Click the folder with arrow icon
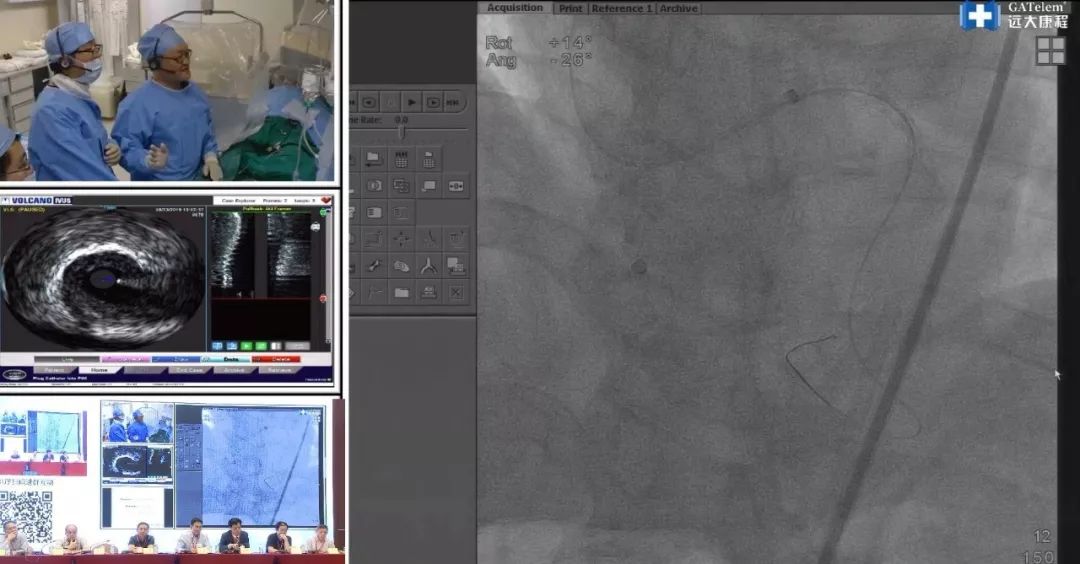 (373, 159)
